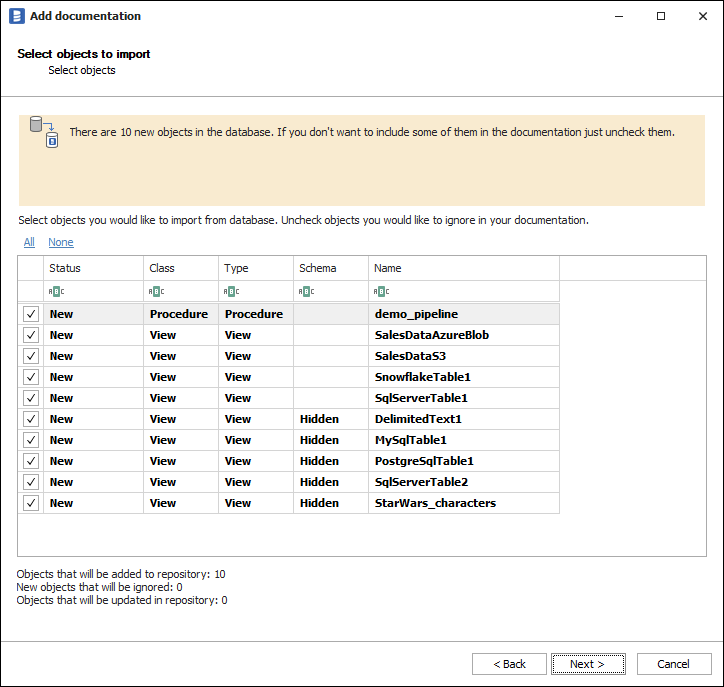Screen dimensions: 724x687
Task: Go back with the Back button
Action: point(509,664)
